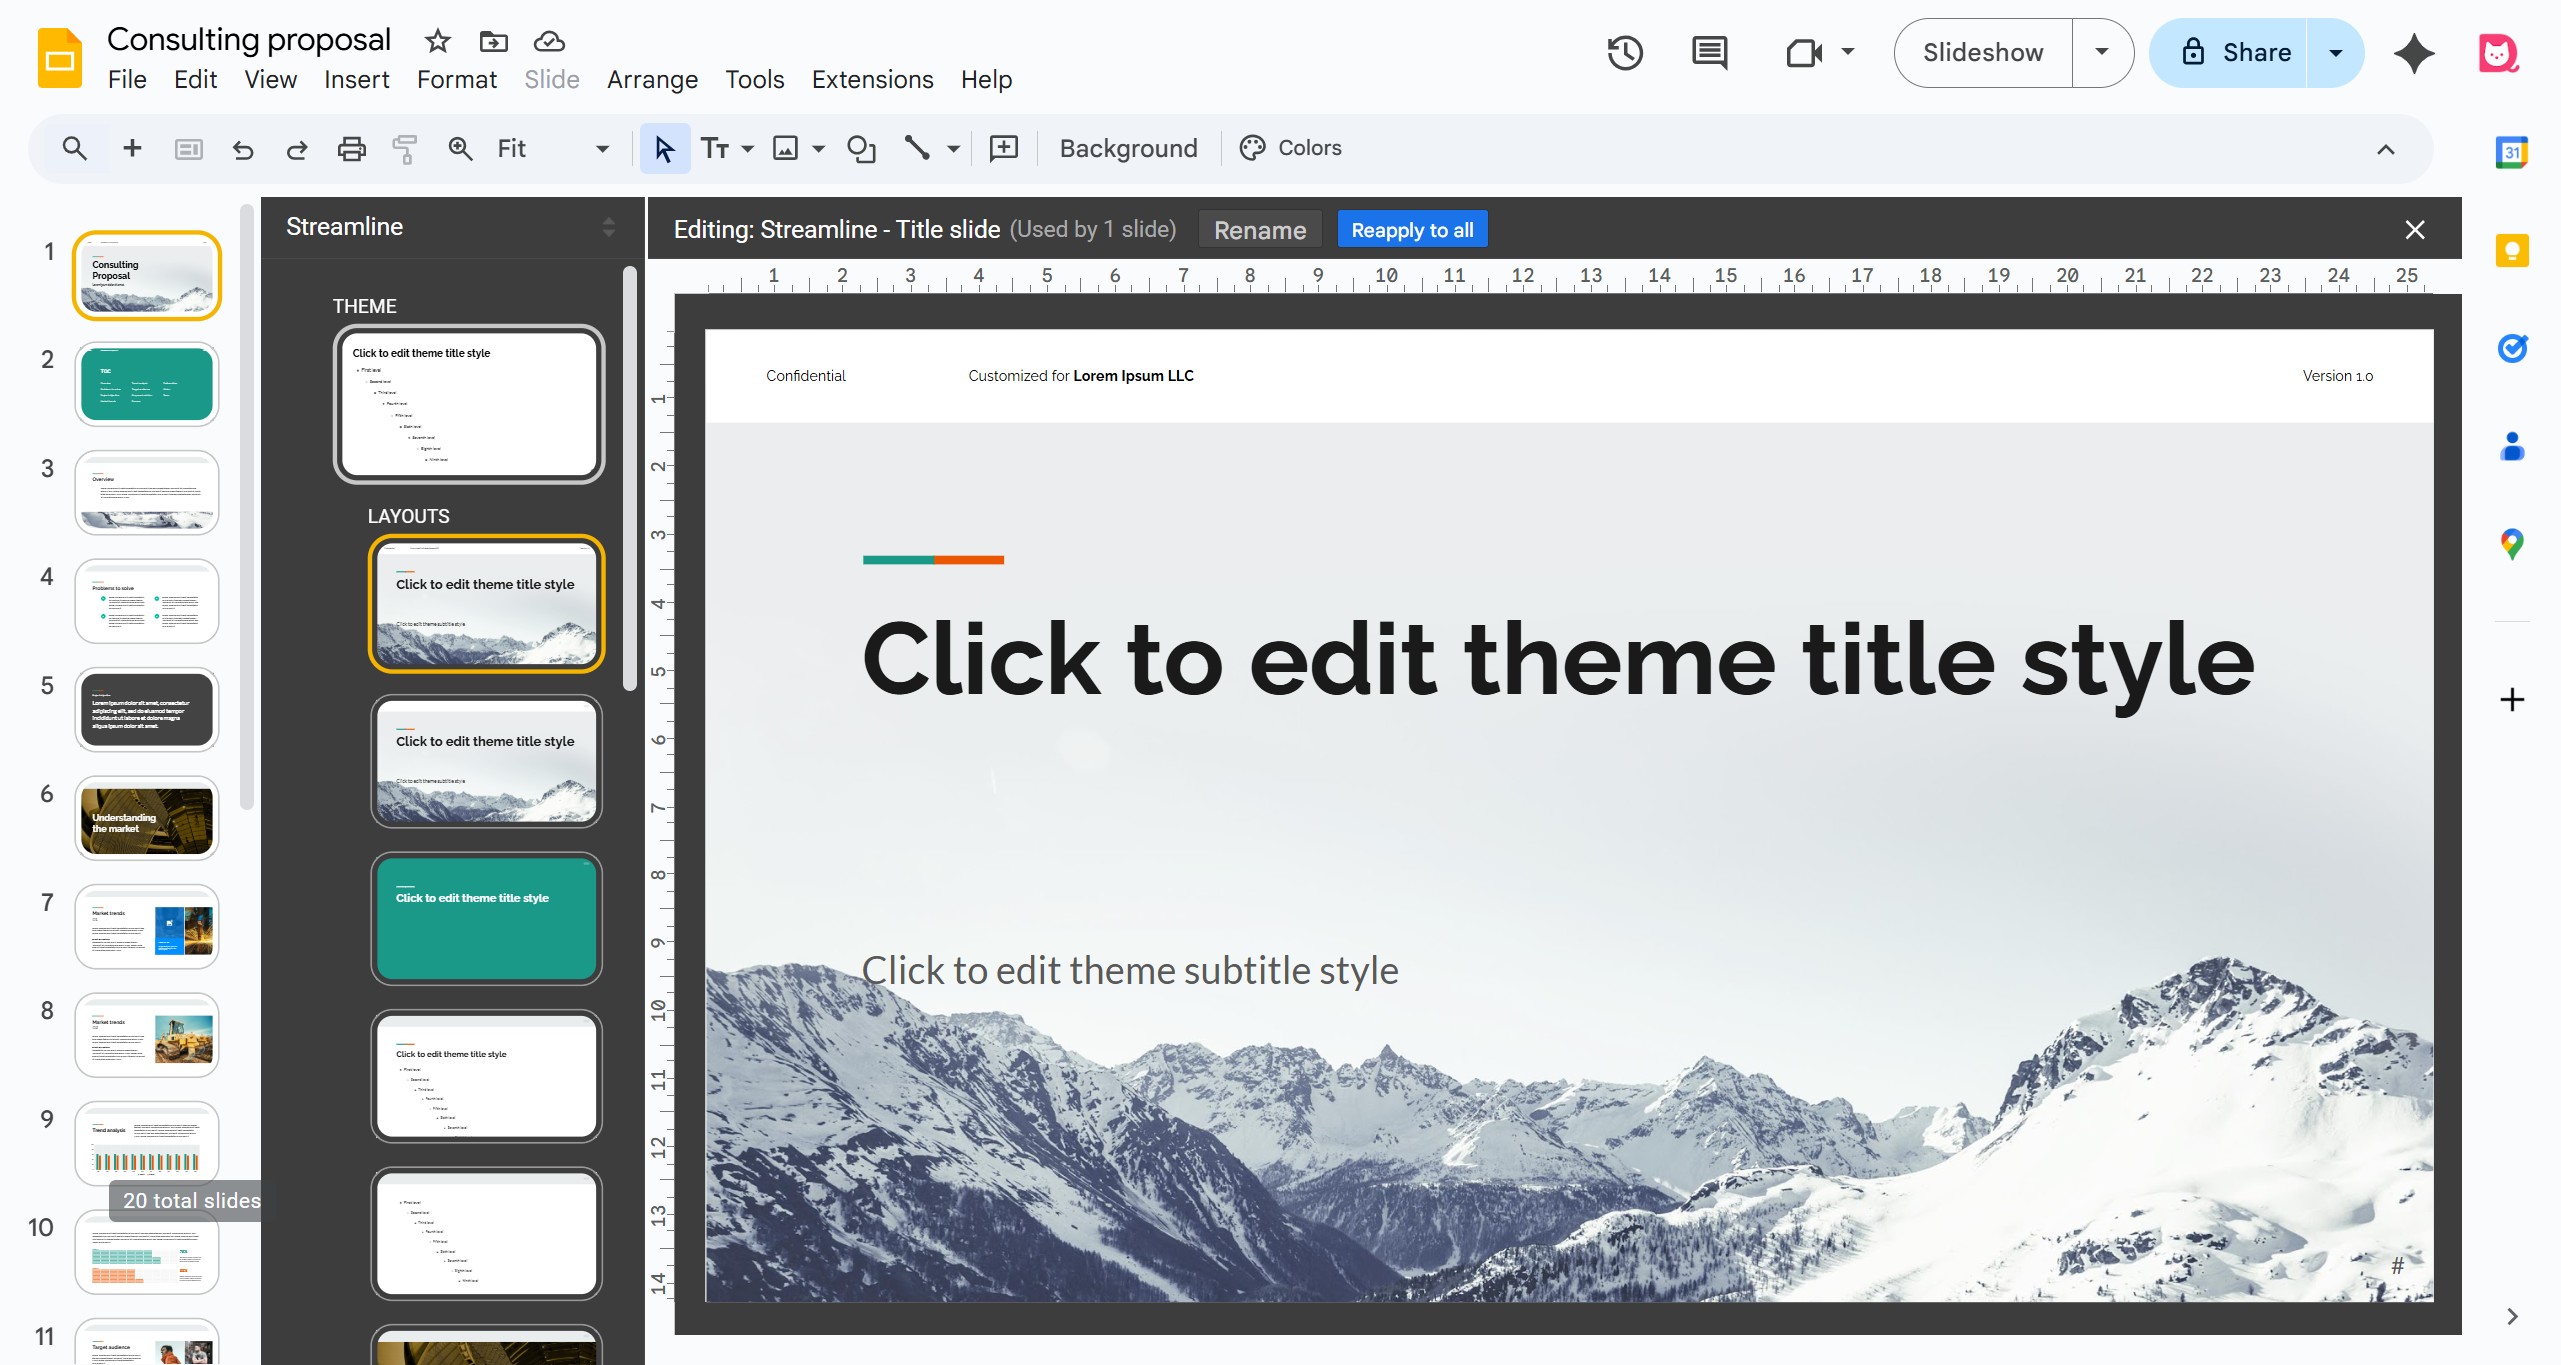Select the teal section header layout
This screenshot has width=2561, height=1365.
(x=486, y=918)
